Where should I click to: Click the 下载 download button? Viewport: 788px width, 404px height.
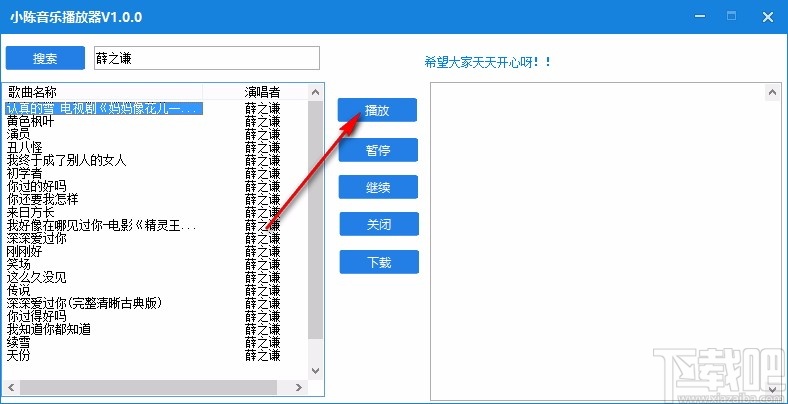pos(379,262)
